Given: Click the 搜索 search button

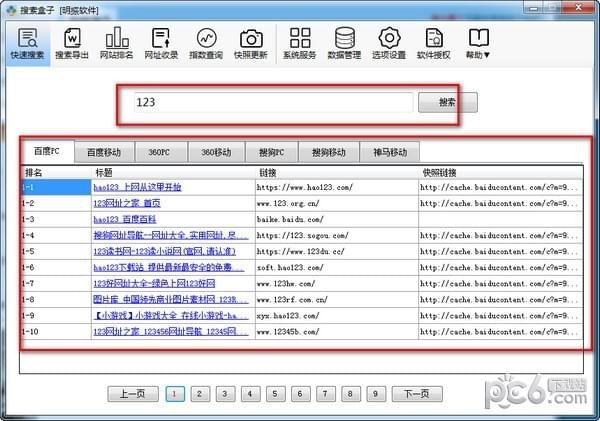Looking at the screenshot, I should [x=448, y=102].
